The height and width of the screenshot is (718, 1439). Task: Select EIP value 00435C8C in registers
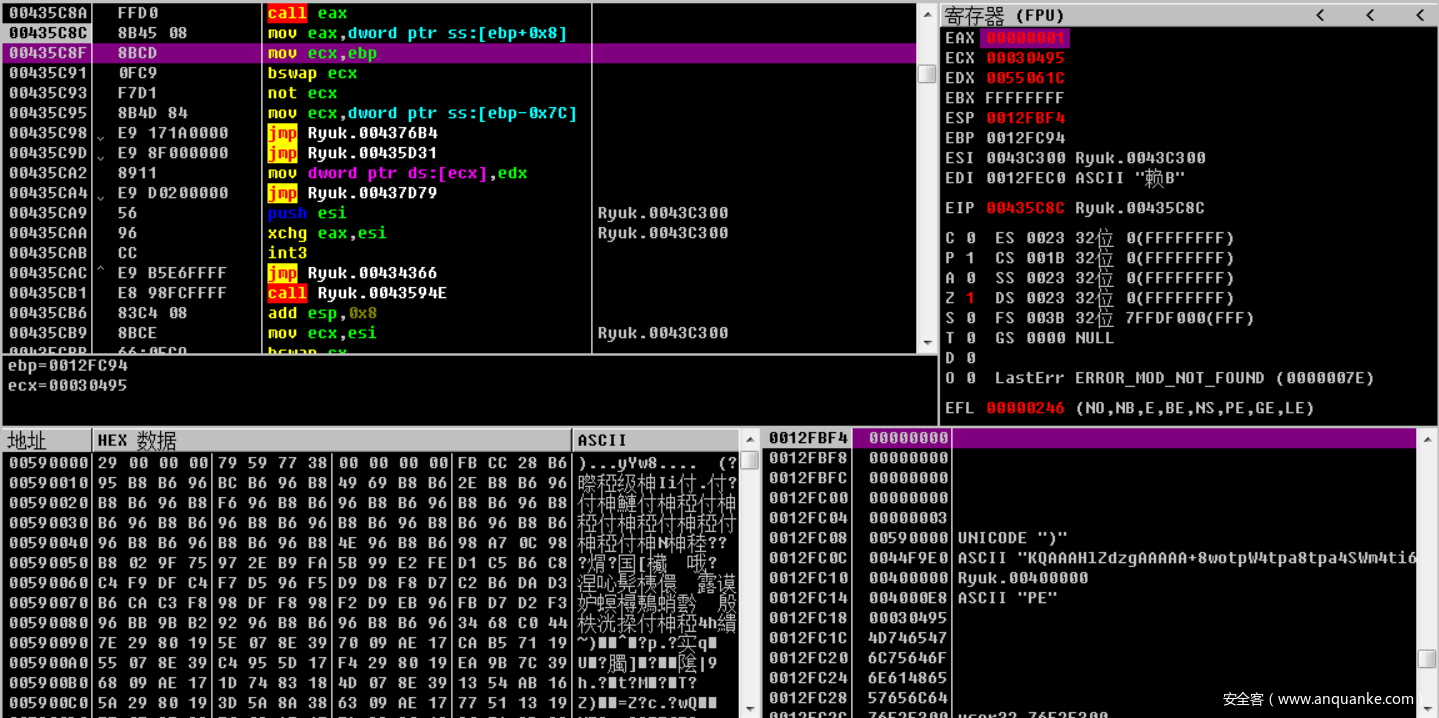[x=1025, y=208]
